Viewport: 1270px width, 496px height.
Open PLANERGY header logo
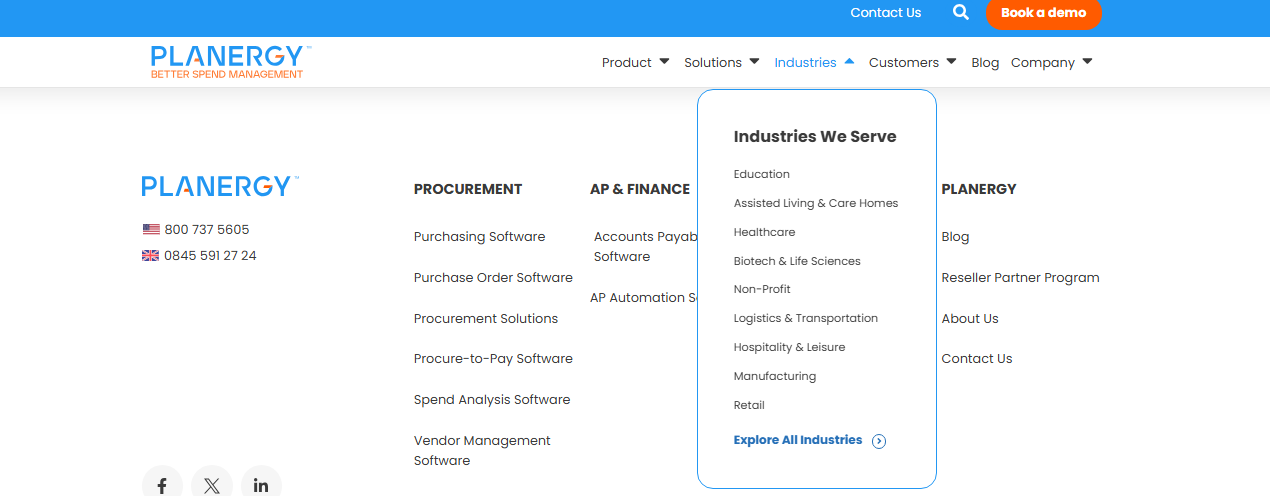(231, 61)
